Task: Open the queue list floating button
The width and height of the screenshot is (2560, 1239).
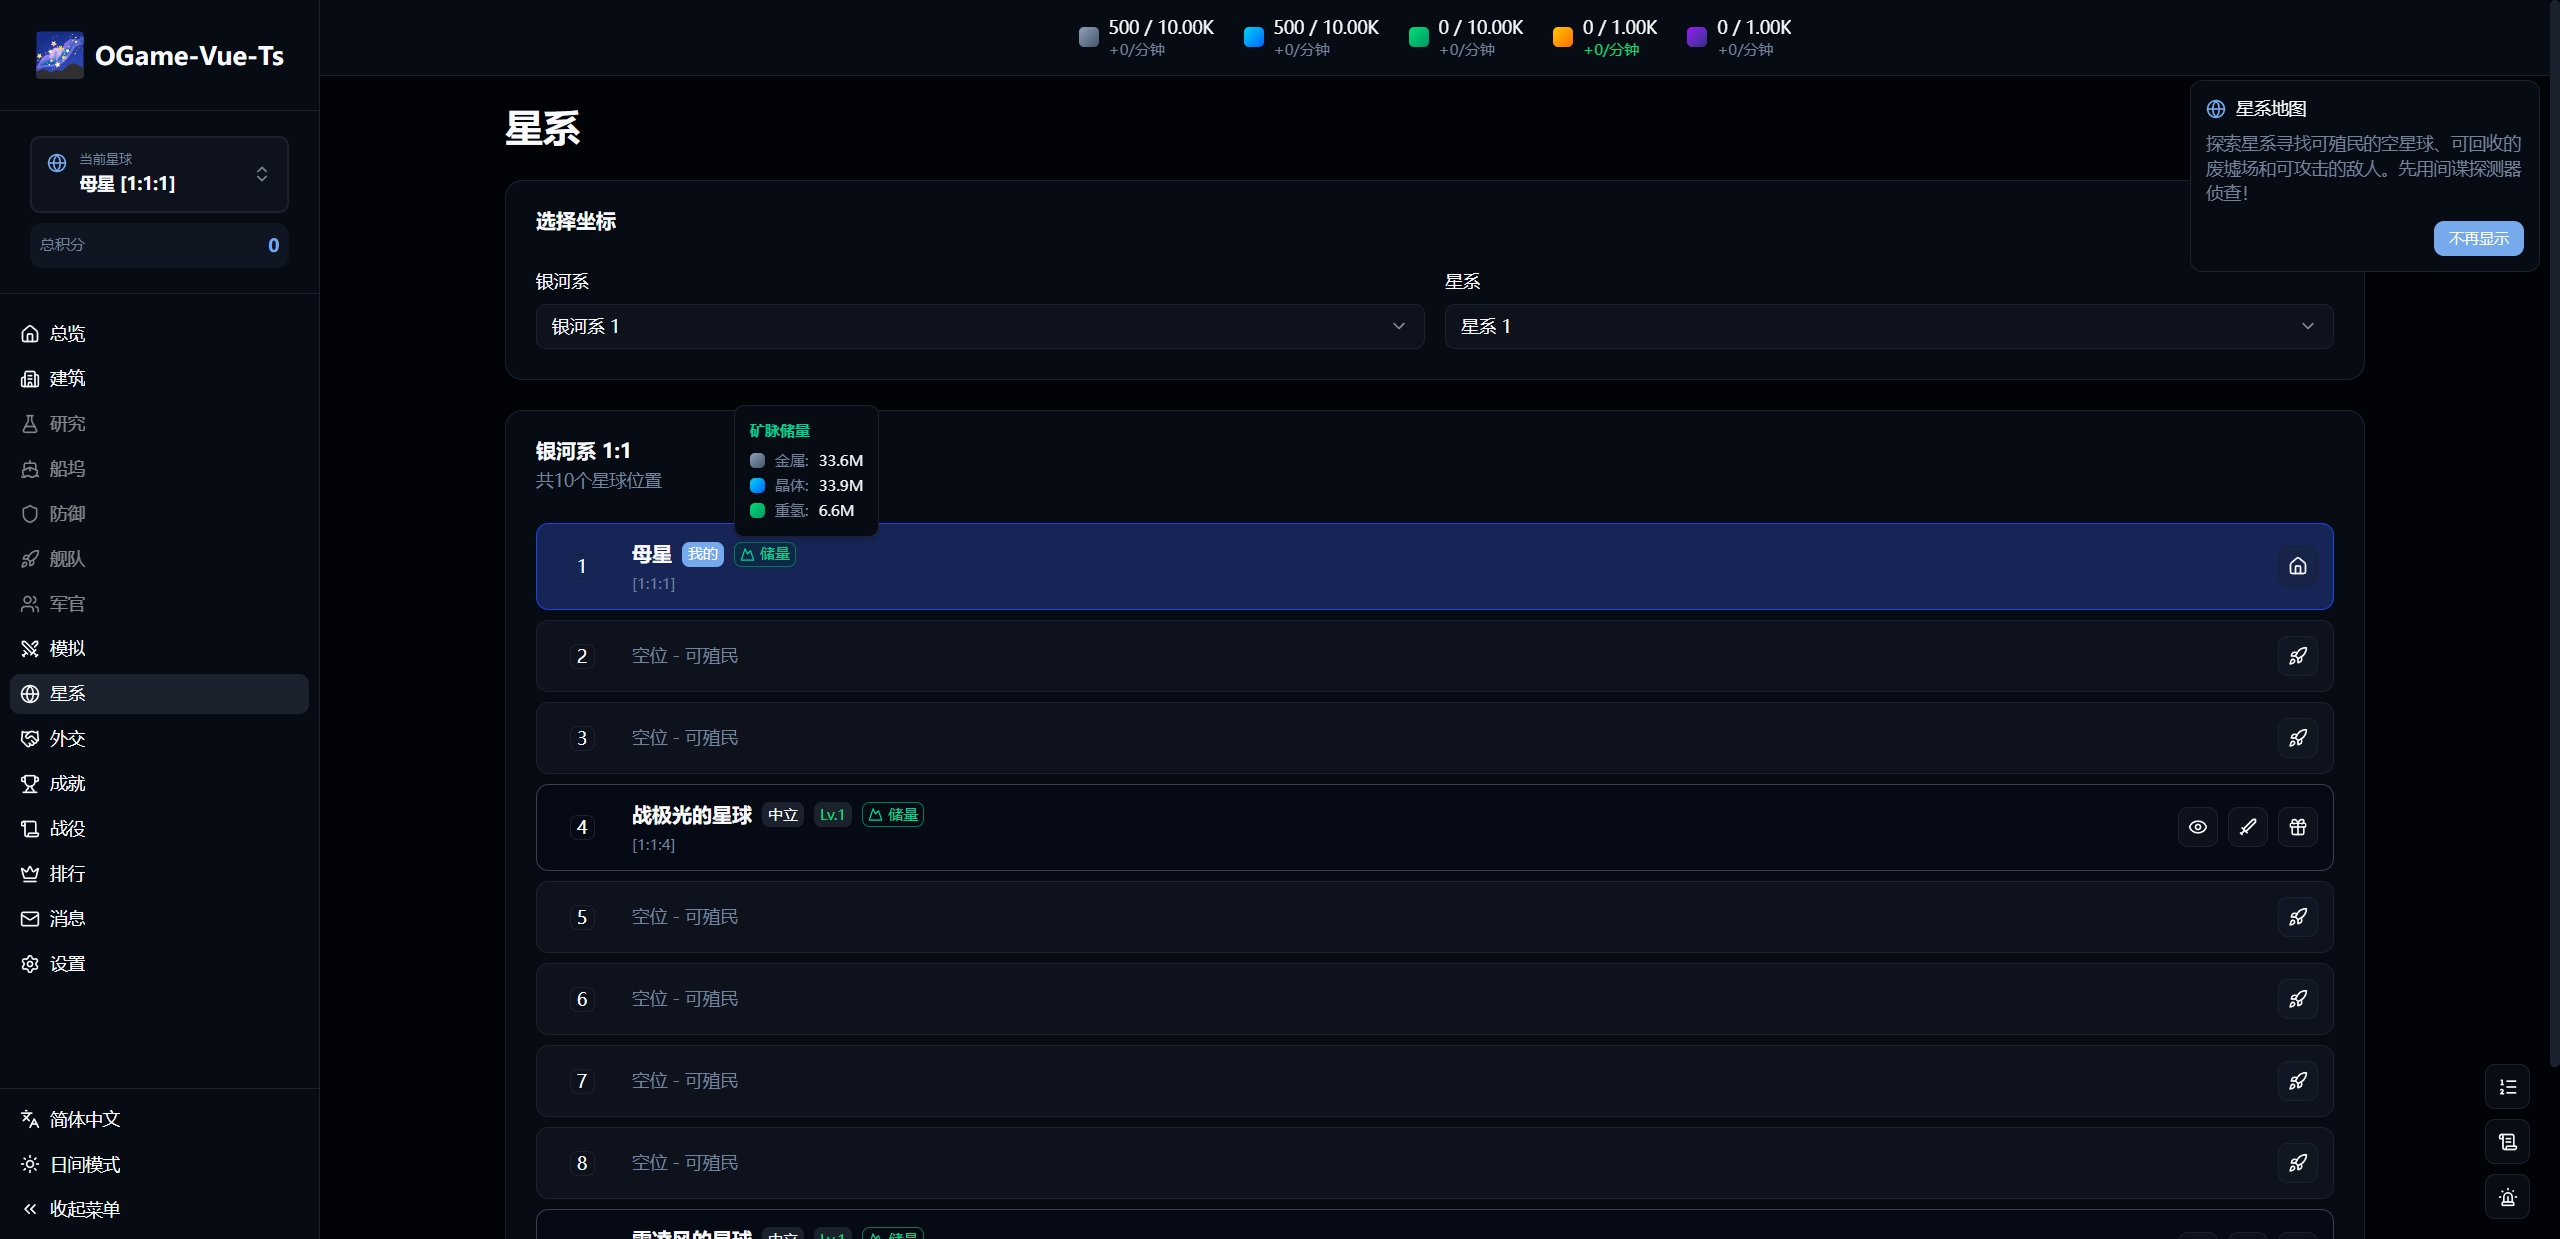Action: click(2507, 1087)
